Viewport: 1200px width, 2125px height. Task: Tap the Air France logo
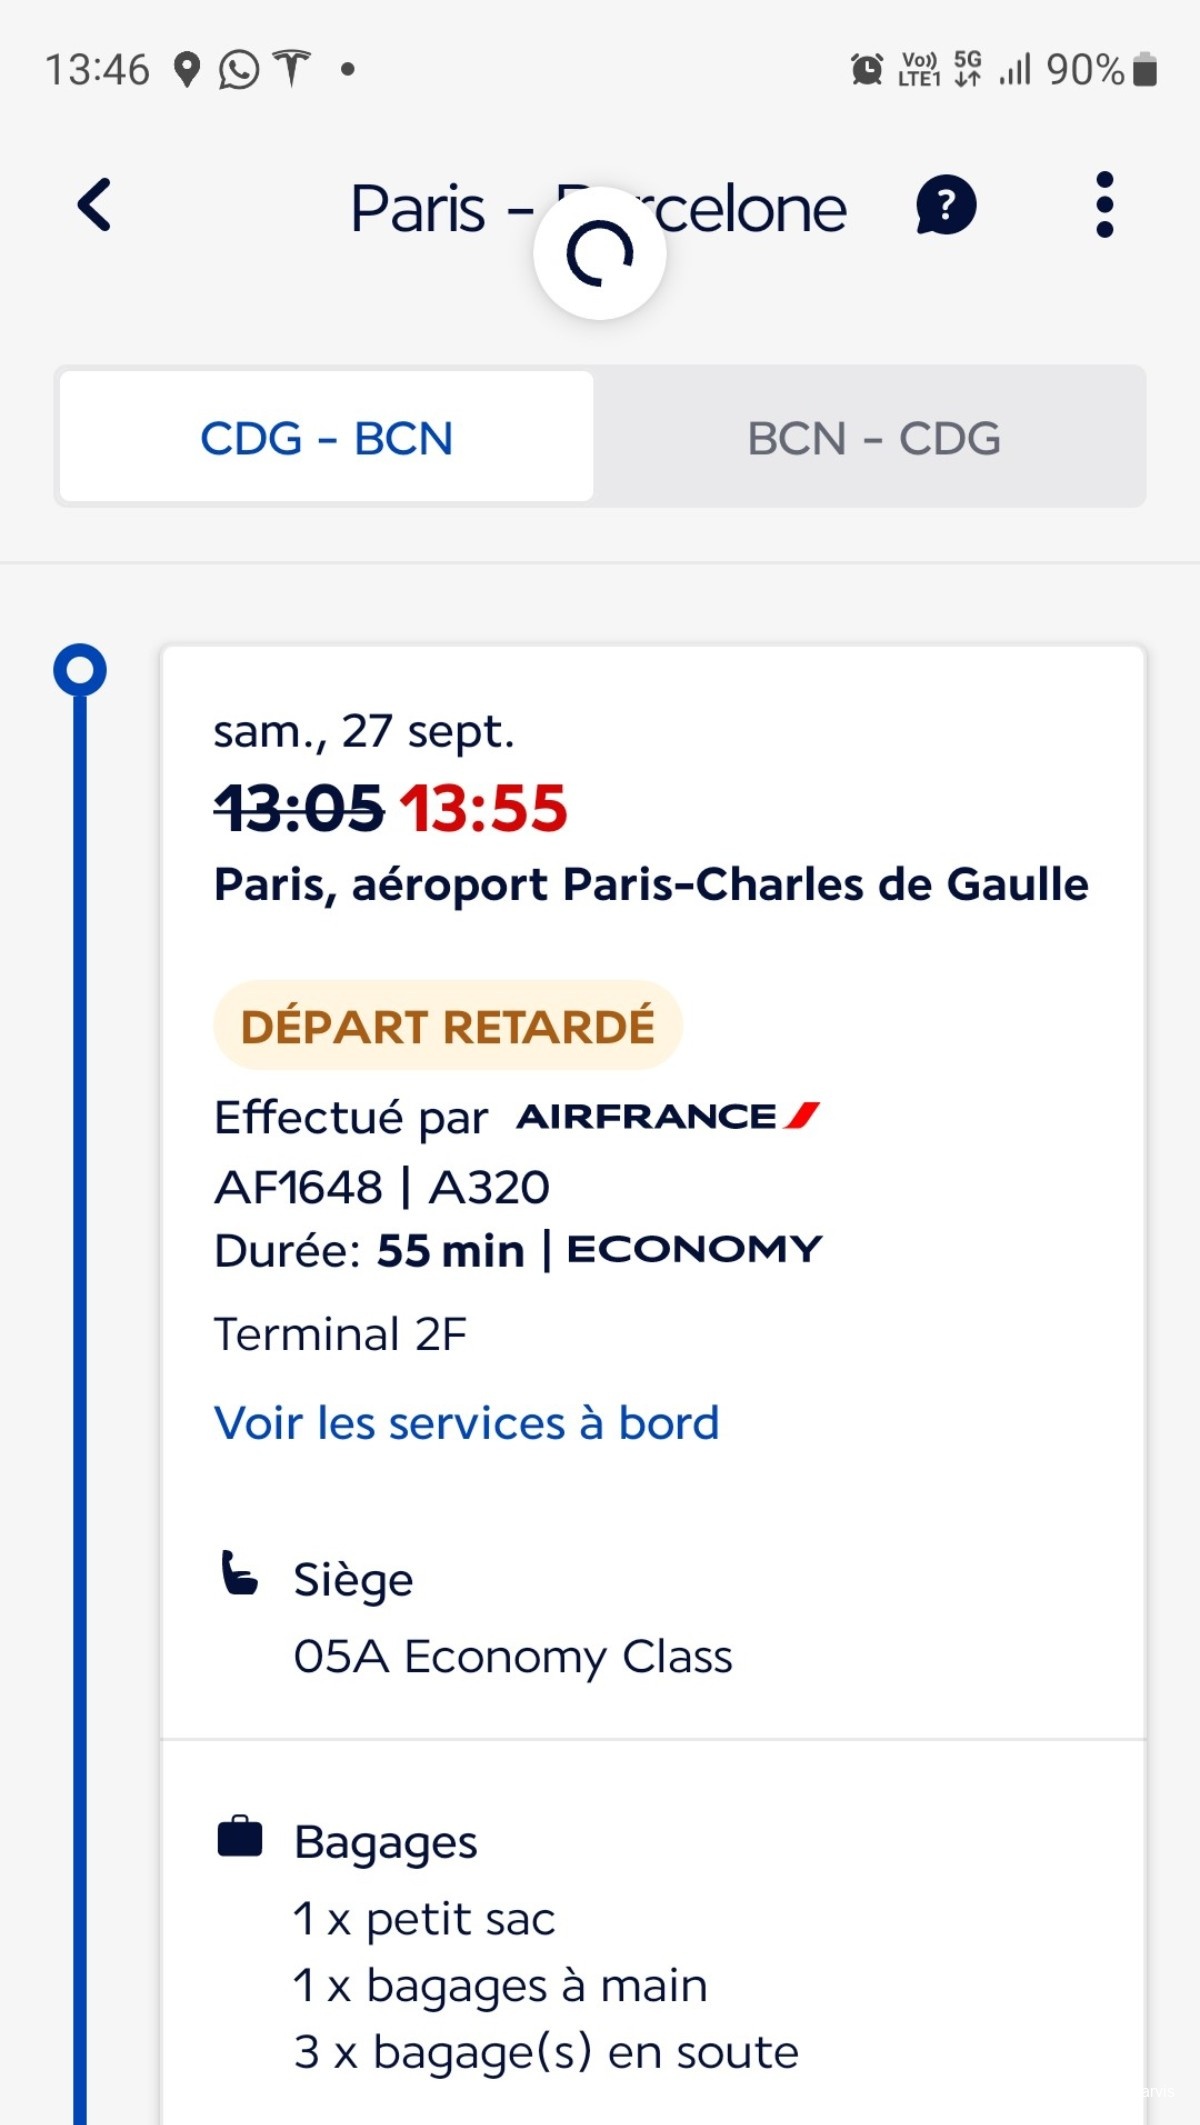(x=668, y=1116)
